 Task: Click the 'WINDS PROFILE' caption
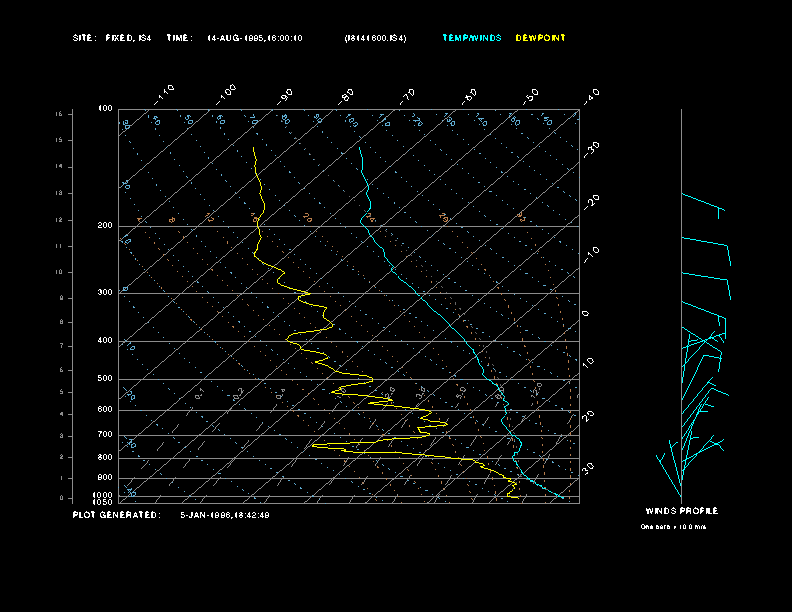681,511
